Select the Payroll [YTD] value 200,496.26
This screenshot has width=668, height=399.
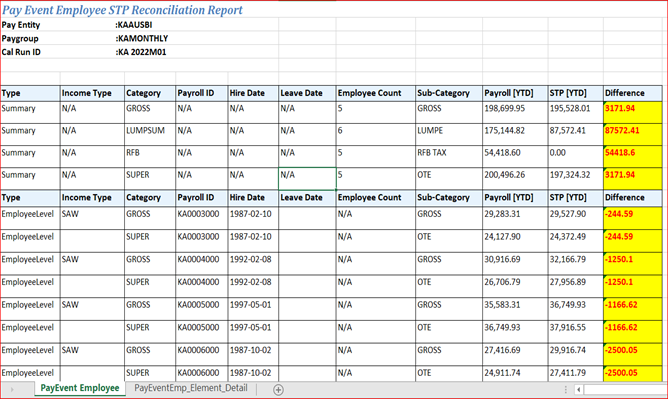(515, 179)
